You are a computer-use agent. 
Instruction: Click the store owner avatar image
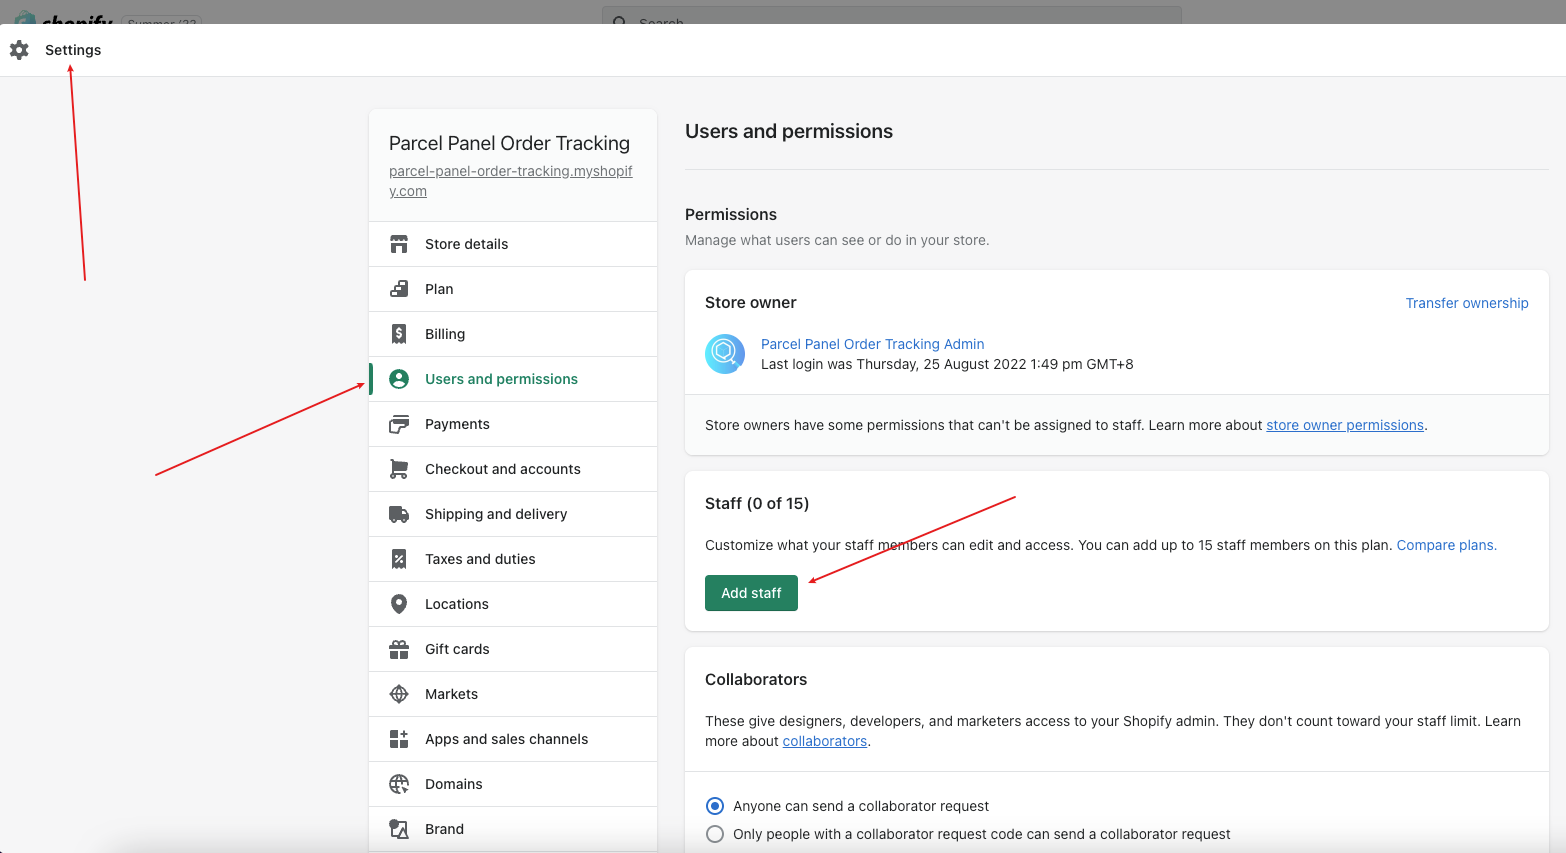725,354
